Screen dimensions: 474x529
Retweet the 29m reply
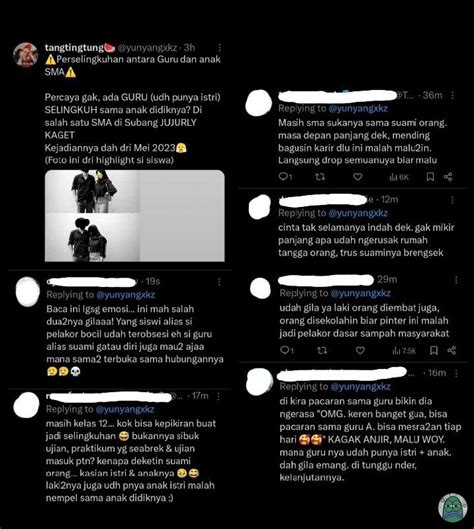point(322,351)
